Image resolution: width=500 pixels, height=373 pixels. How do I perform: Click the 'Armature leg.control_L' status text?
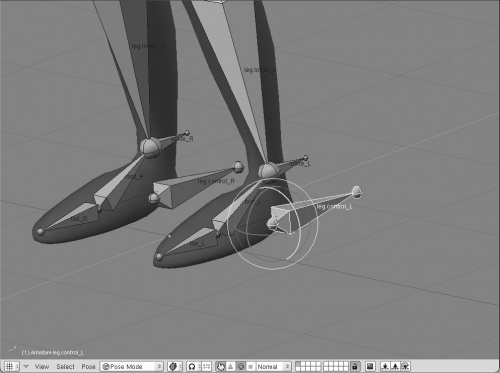tap(53, 352)
